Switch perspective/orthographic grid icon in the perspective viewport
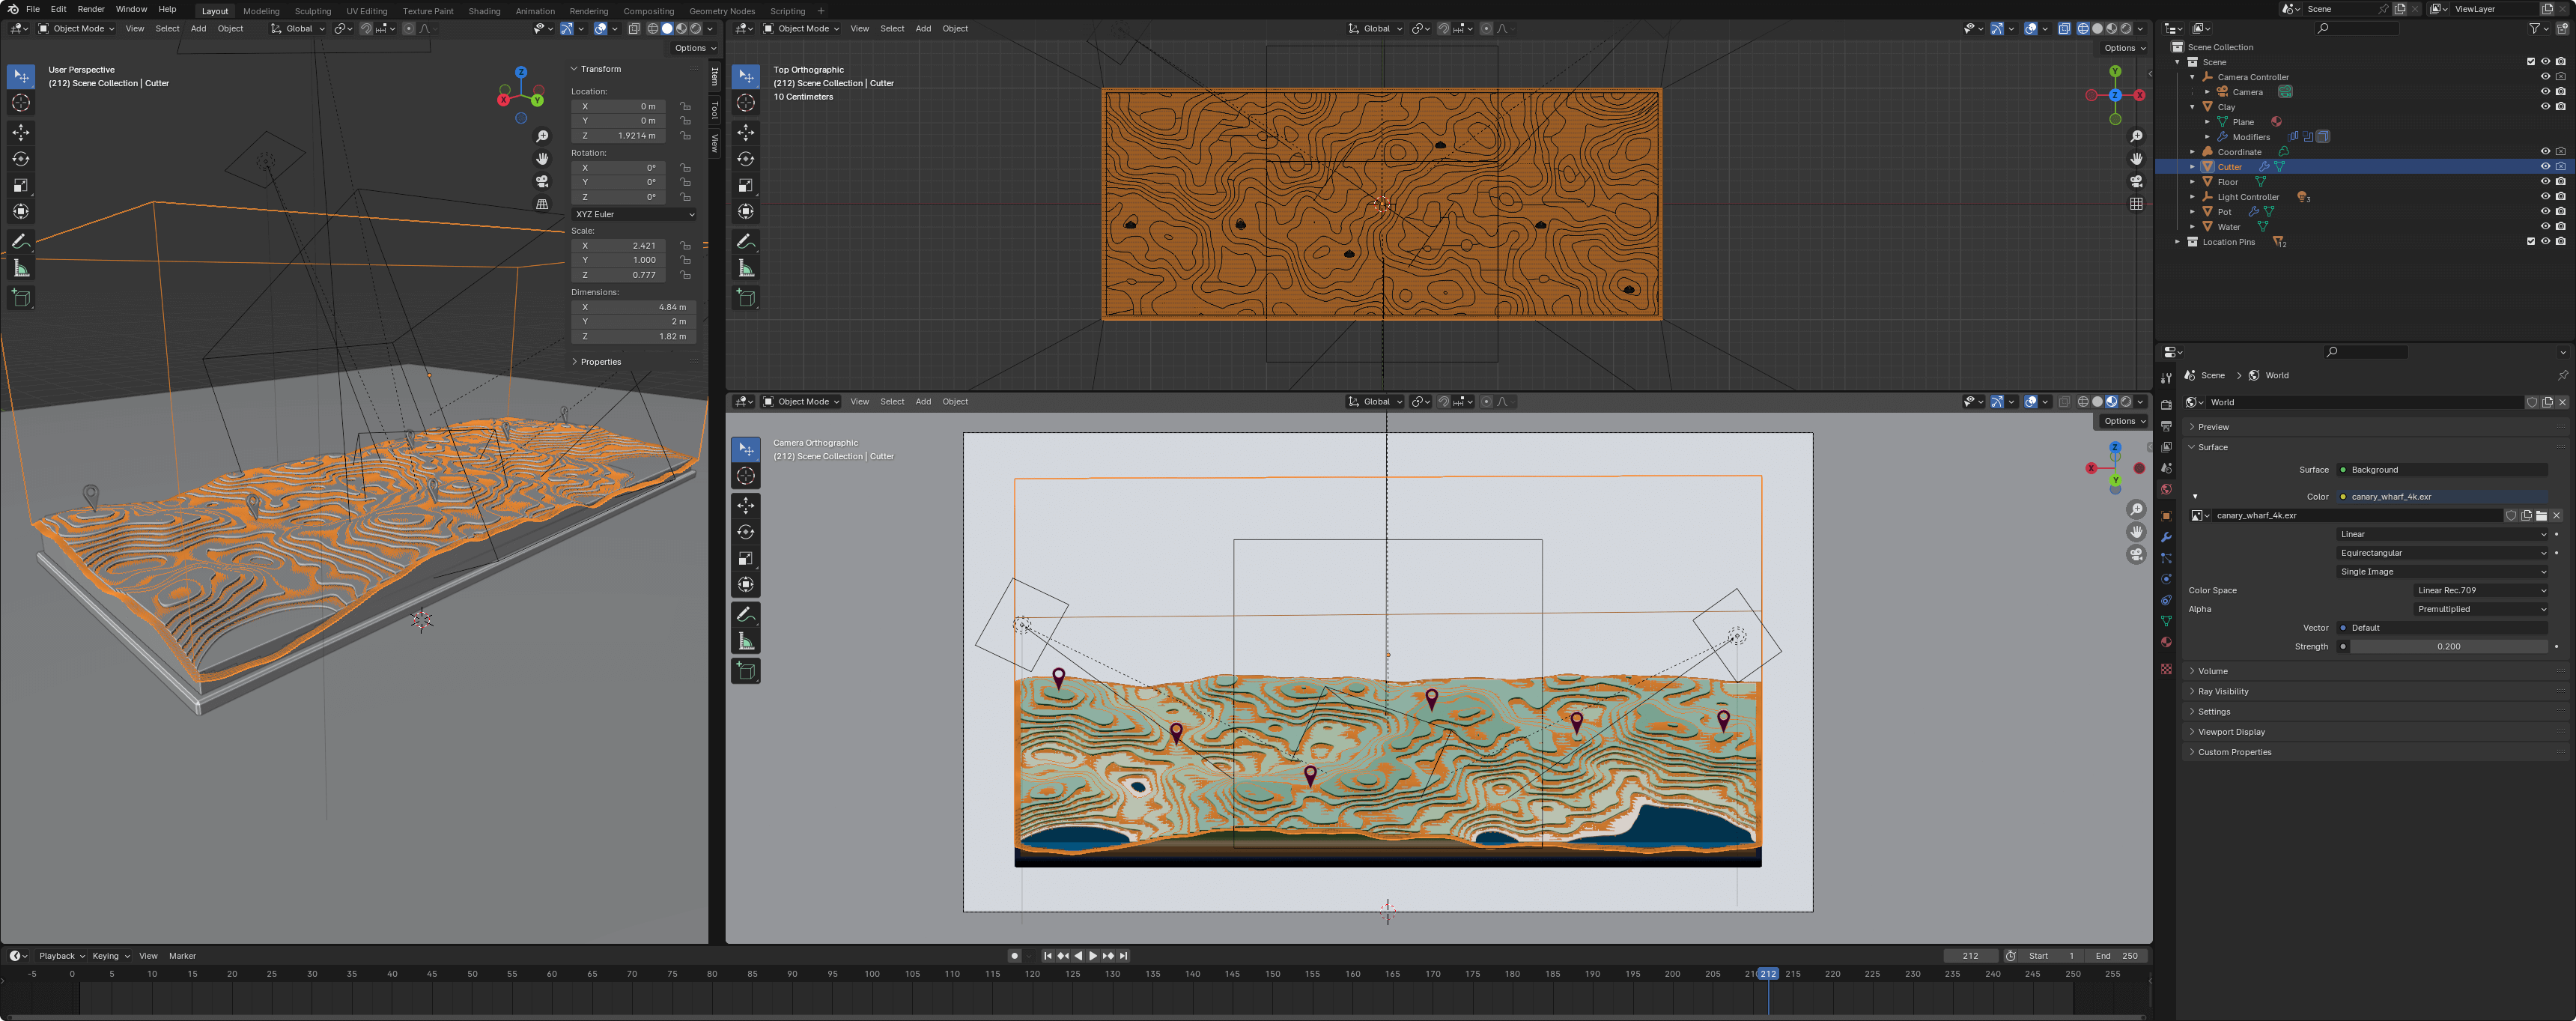This screenshot has height=1021, width=2576. tap(542, 204)
